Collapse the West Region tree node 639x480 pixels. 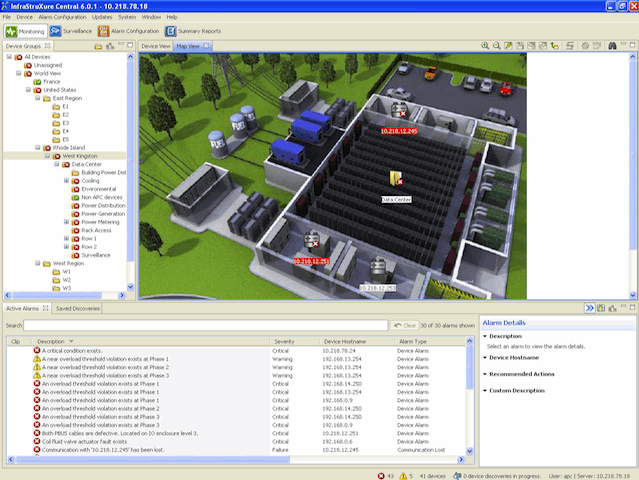38,263
